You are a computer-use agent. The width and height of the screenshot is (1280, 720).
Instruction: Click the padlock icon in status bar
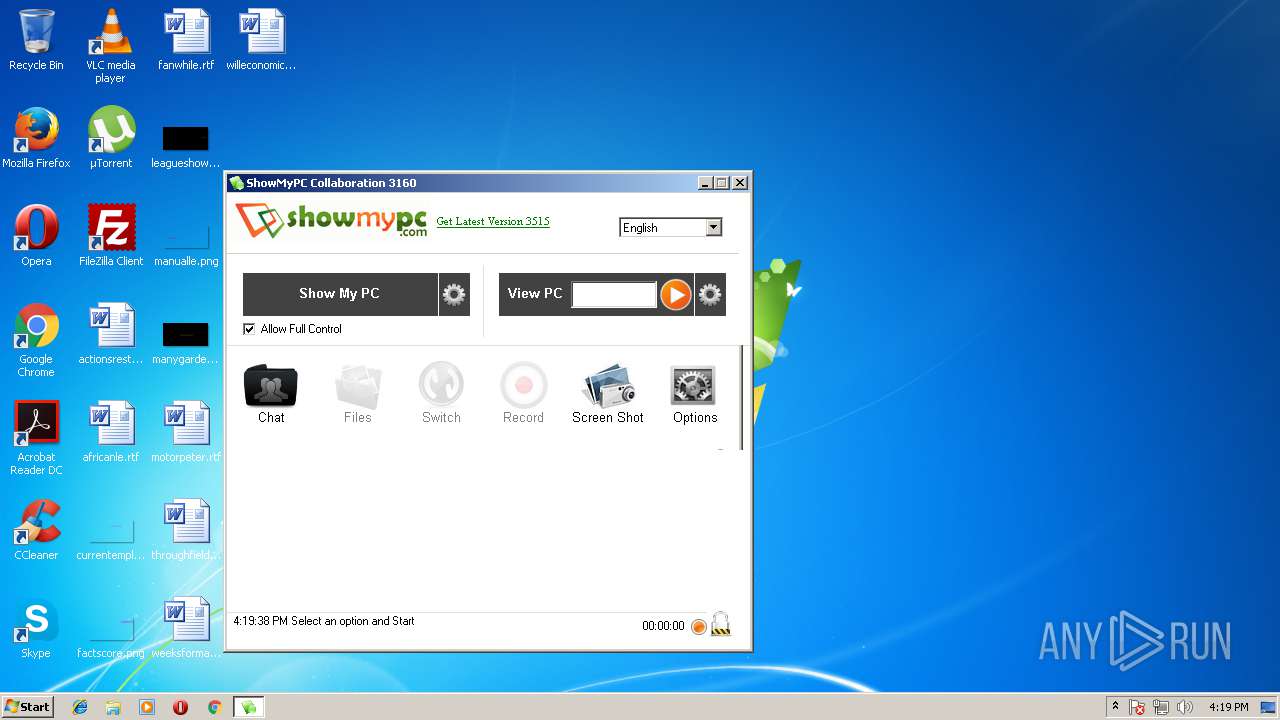[x=720, y=625]
